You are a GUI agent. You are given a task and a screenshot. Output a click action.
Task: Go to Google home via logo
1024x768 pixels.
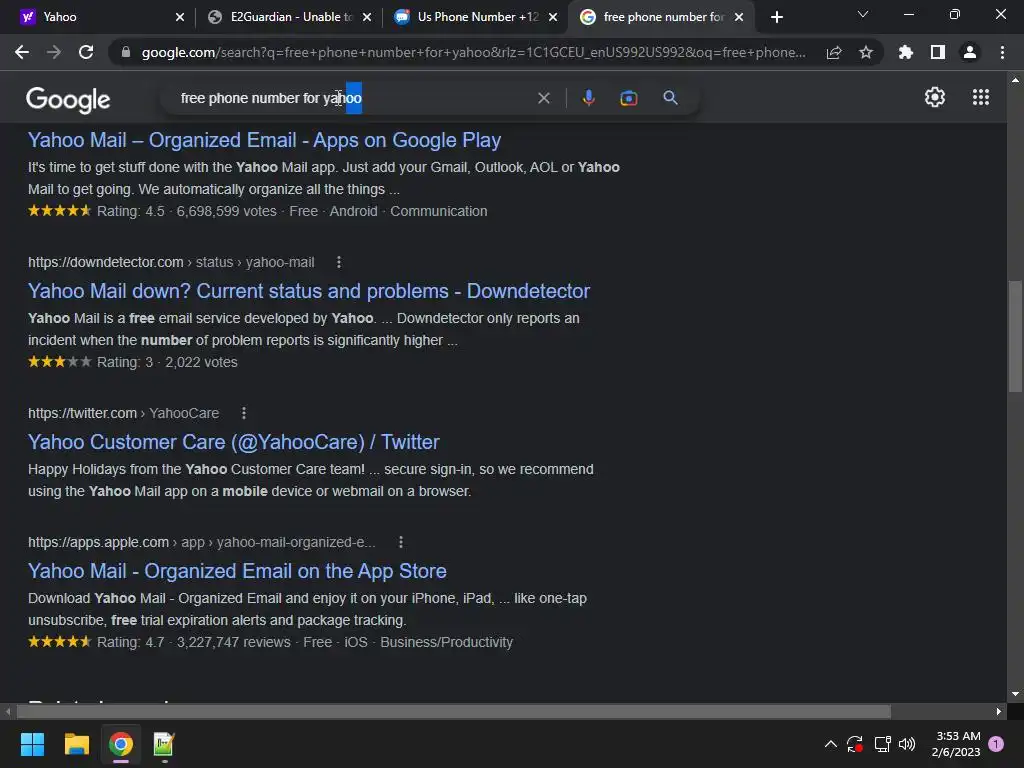click(68, 99)
